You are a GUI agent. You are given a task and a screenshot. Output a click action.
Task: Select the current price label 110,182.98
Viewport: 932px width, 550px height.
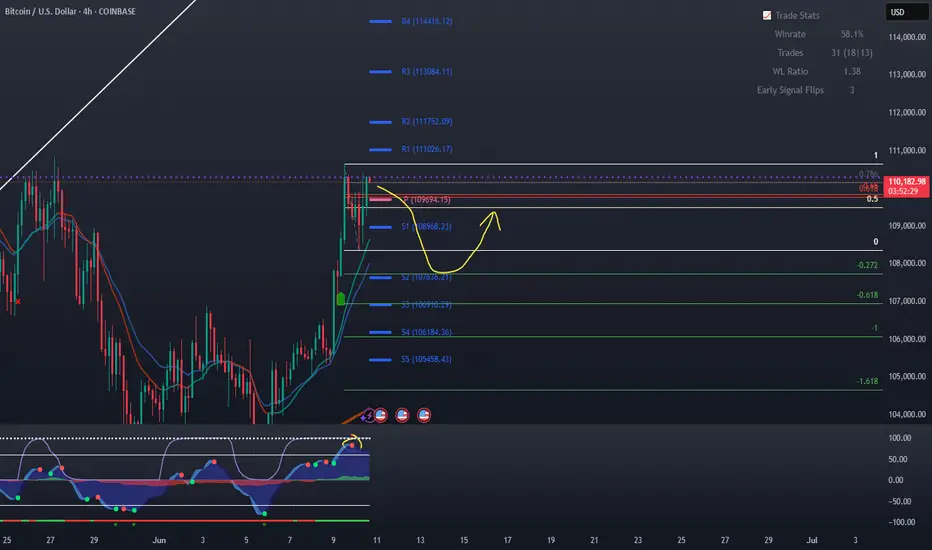(906, 181)
